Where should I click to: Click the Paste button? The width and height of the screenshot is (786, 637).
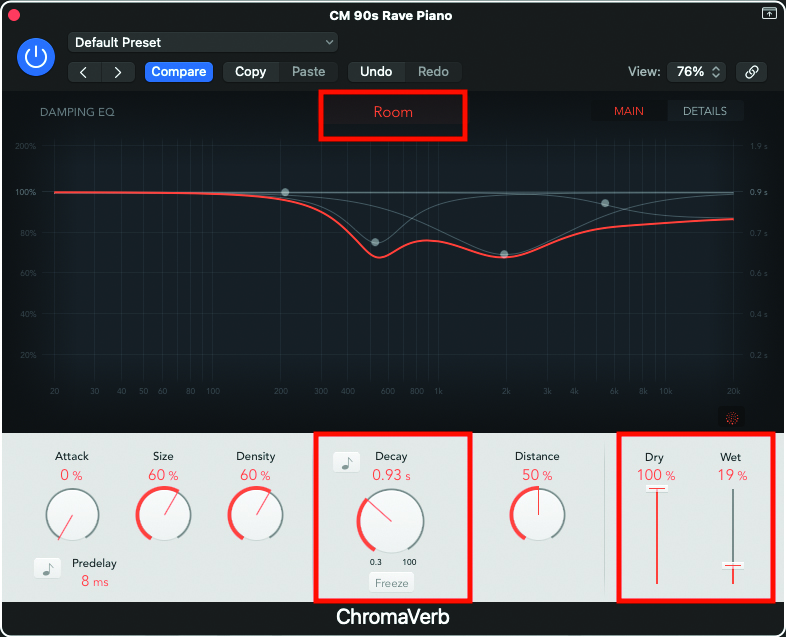(x=308, y=72)
